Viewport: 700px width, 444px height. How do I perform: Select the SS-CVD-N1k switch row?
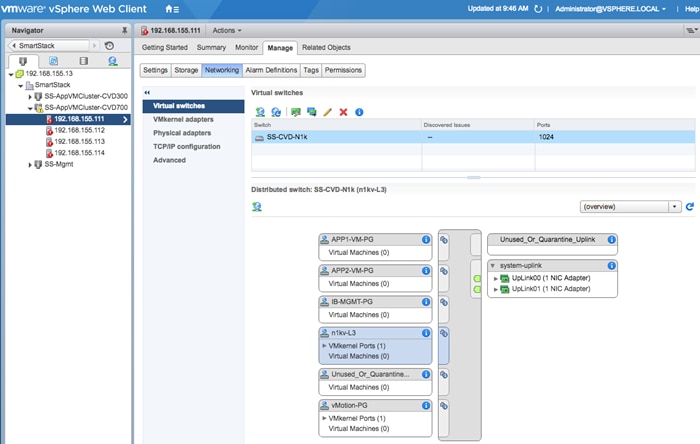tap(473, 137)
